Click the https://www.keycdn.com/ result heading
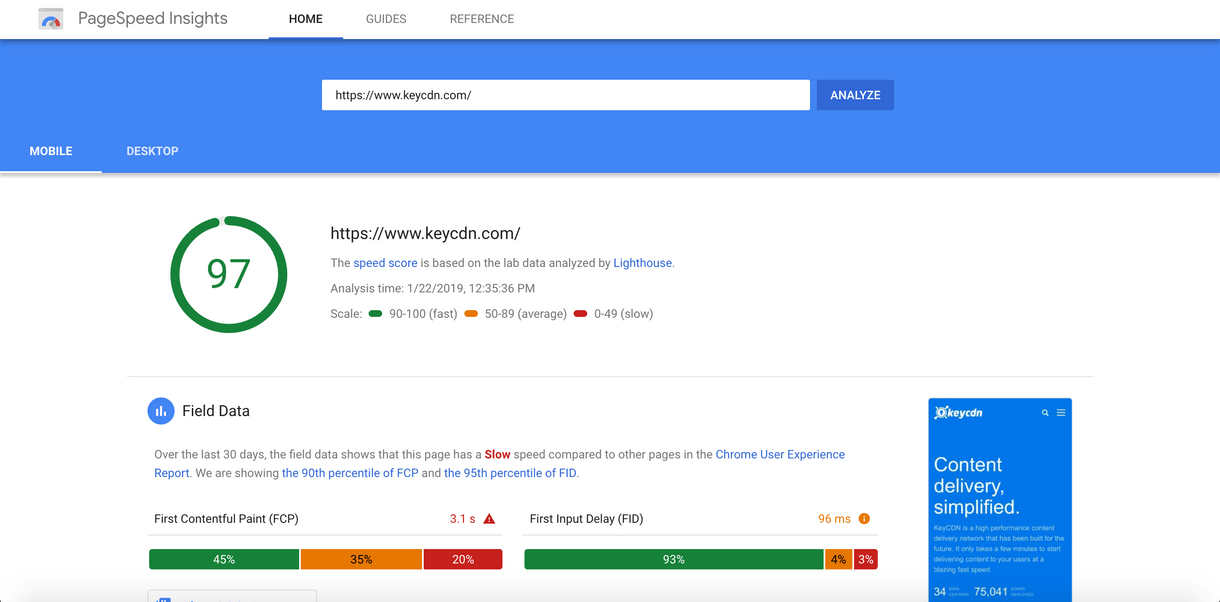This screenshot has height=602, width=1220. point(425,233)
